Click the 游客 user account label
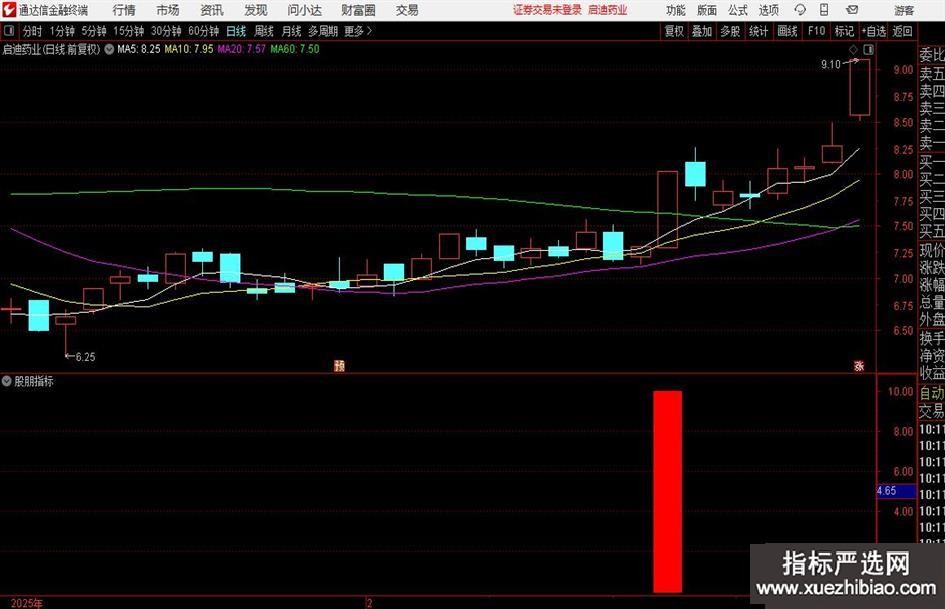The width and height of the screenshot is (945, 609). click(x=904, y=10)
